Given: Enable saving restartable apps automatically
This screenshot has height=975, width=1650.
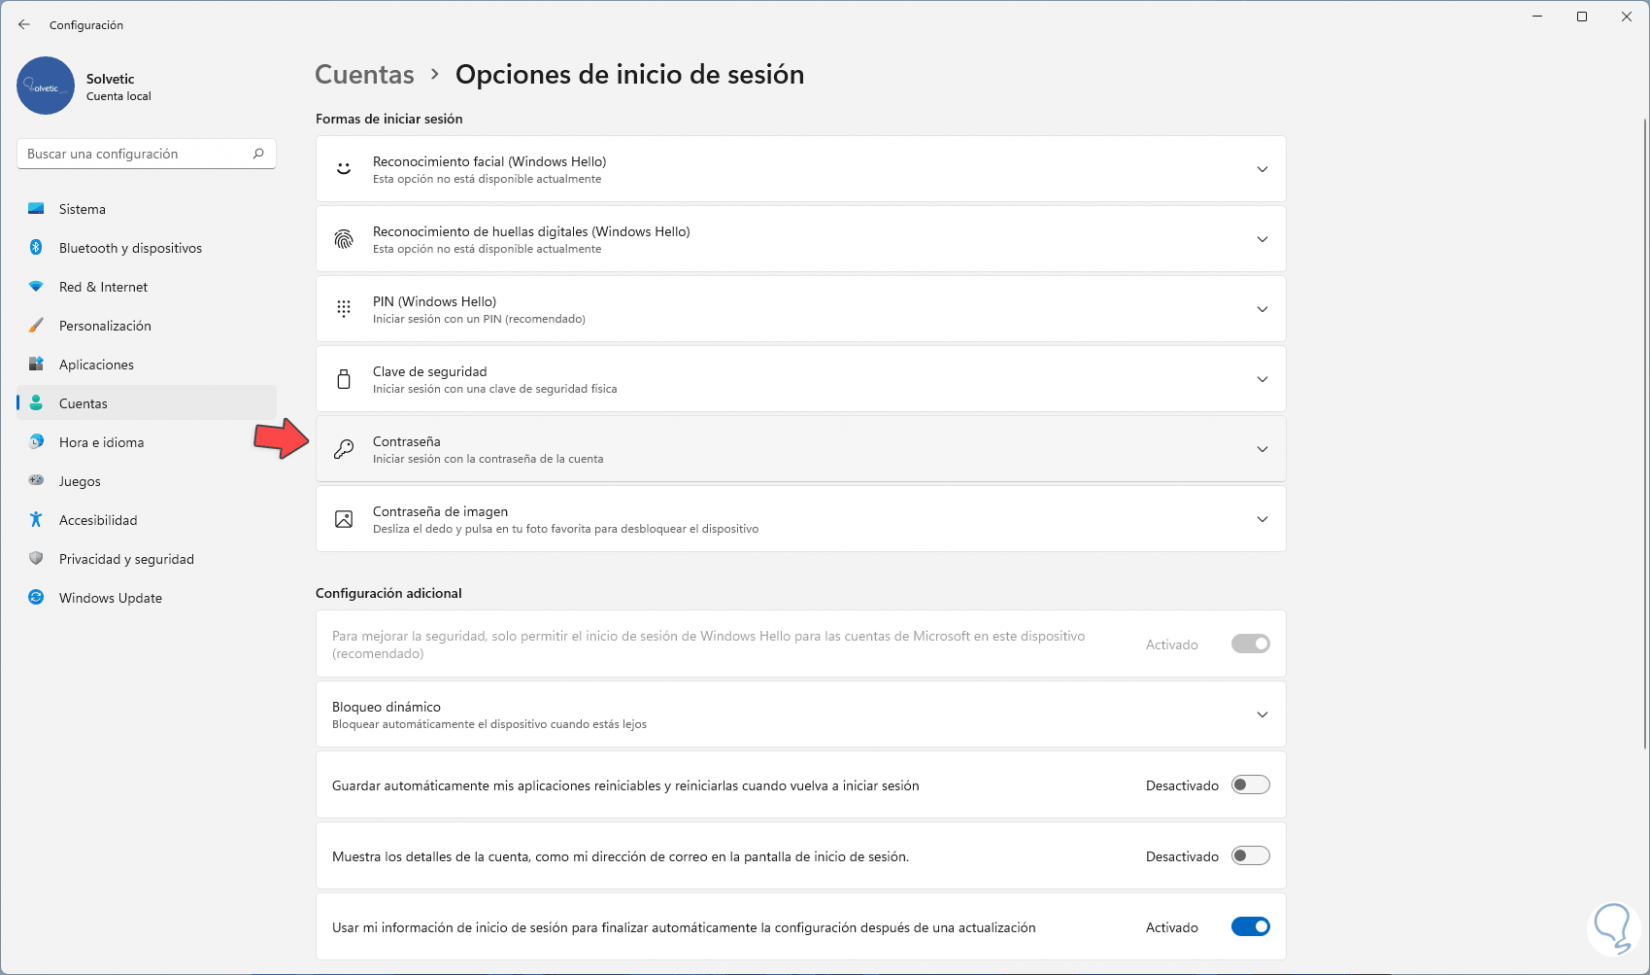Looking at the screenshot, I should [1250, 785].
